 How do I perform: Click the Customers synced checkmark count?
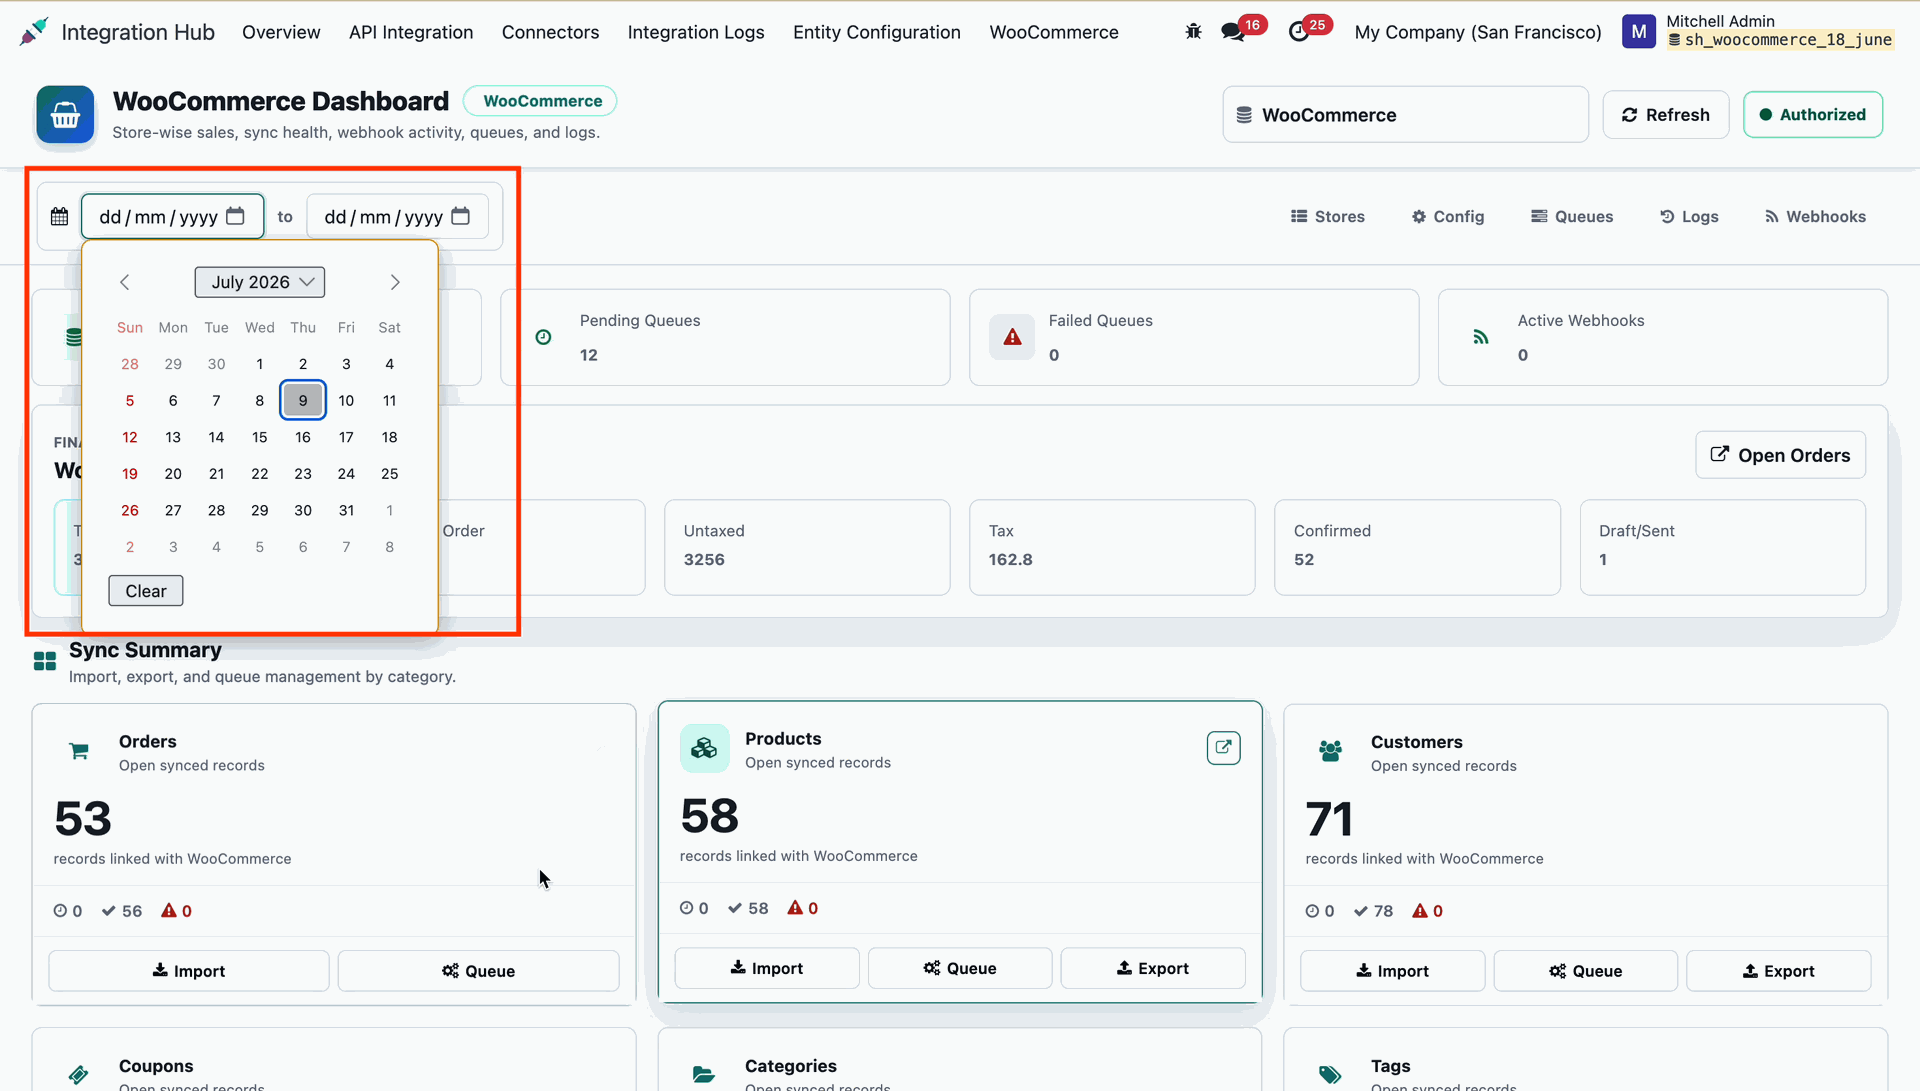pyautogui.click(x=1373, y=911)
